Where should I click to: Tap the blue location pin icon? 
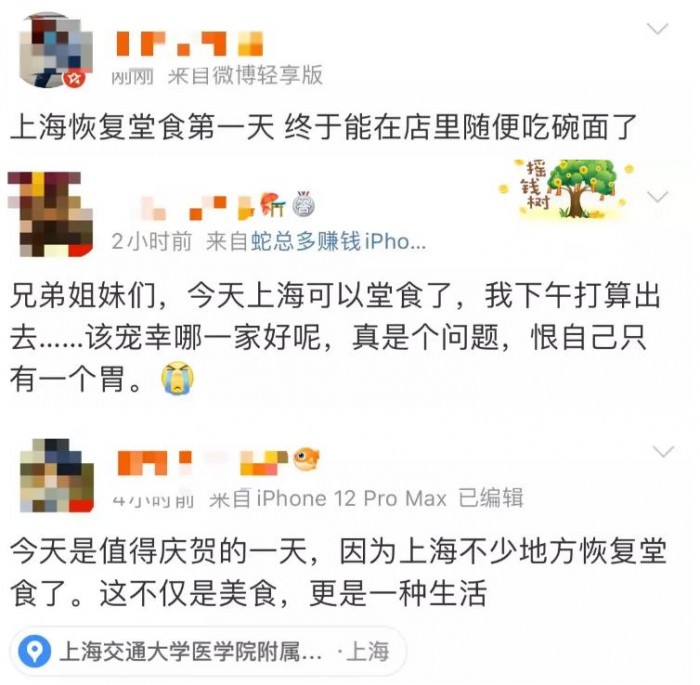click(x=34, y=651)
